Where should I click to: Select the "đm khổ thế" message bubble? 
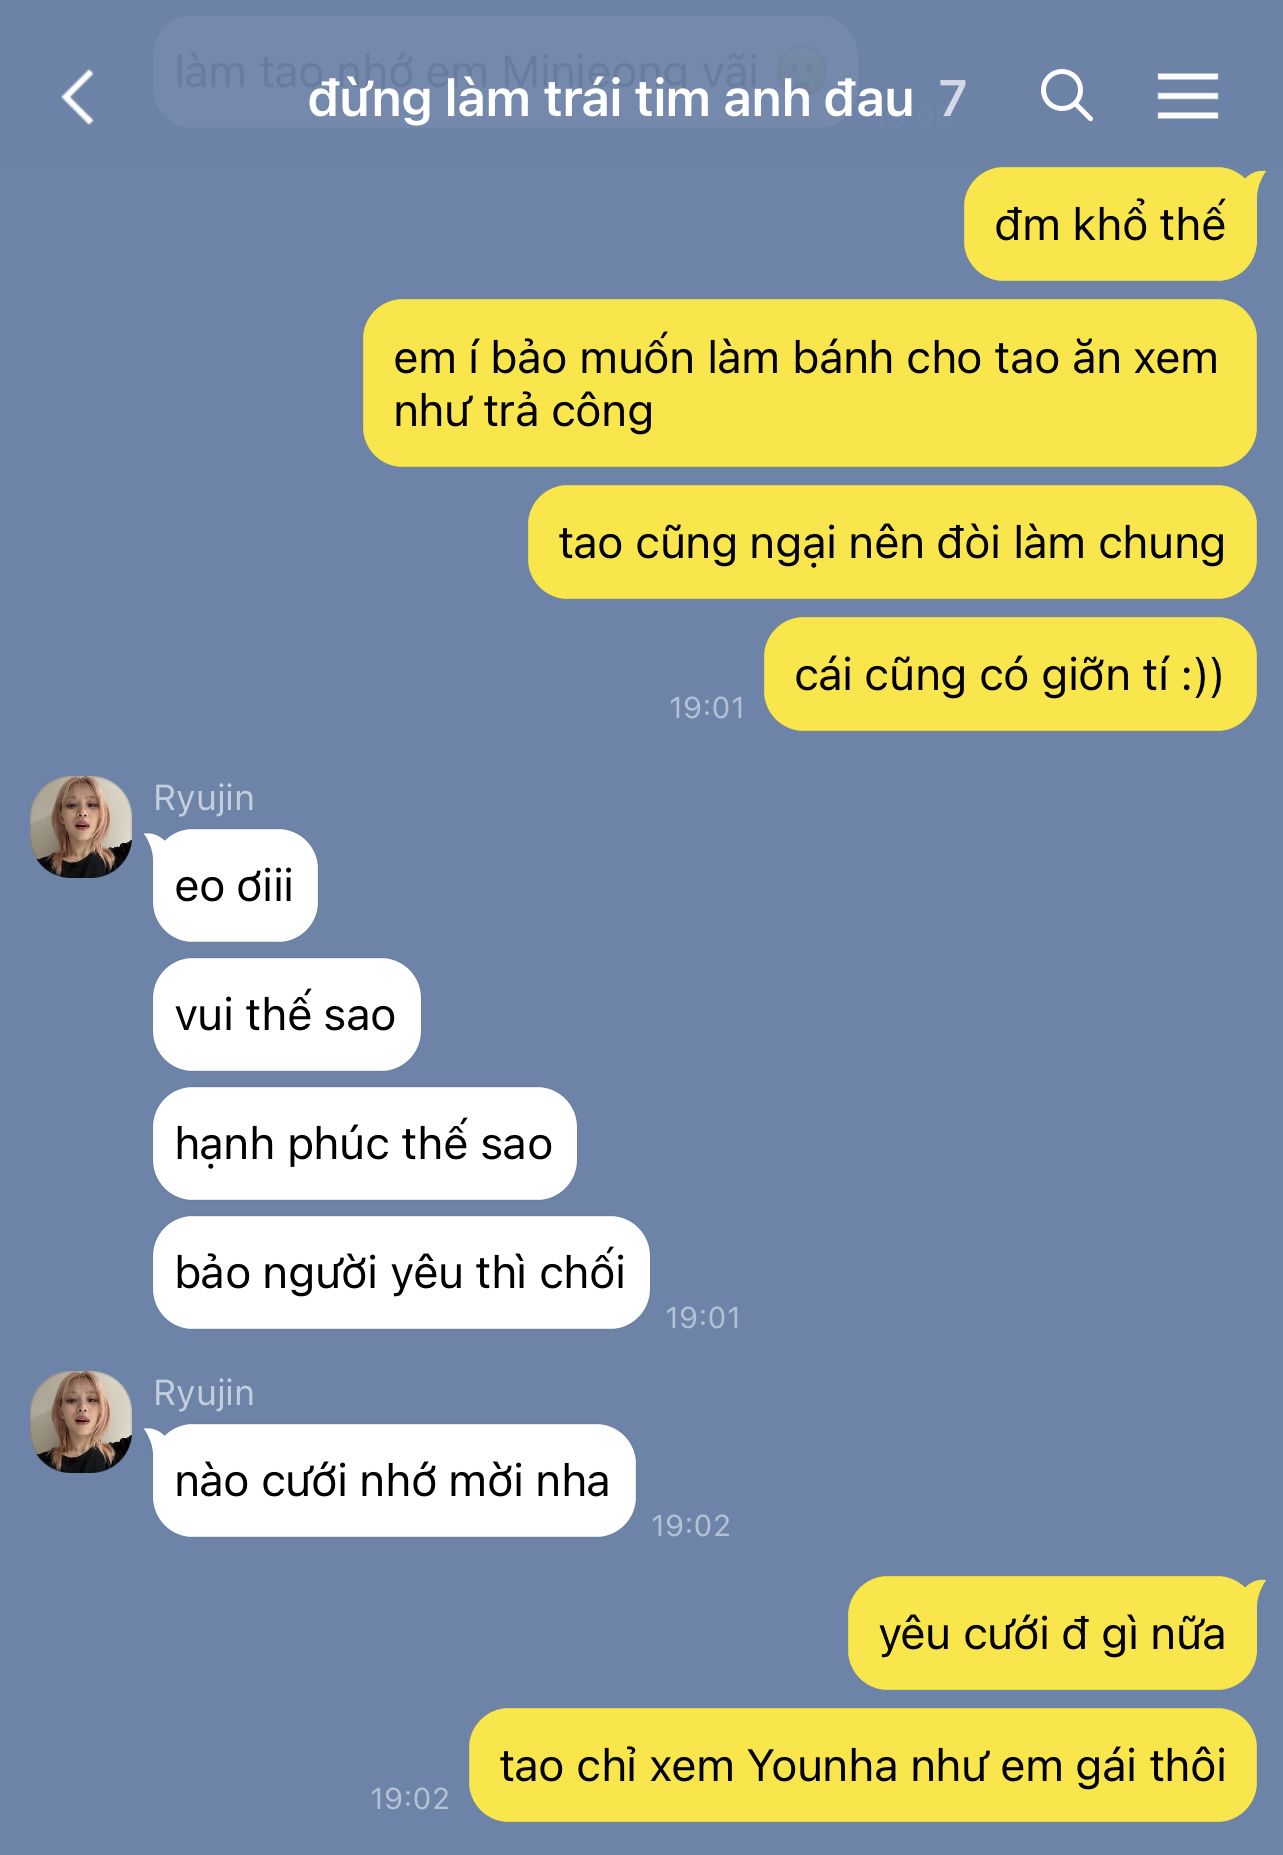1110,224
